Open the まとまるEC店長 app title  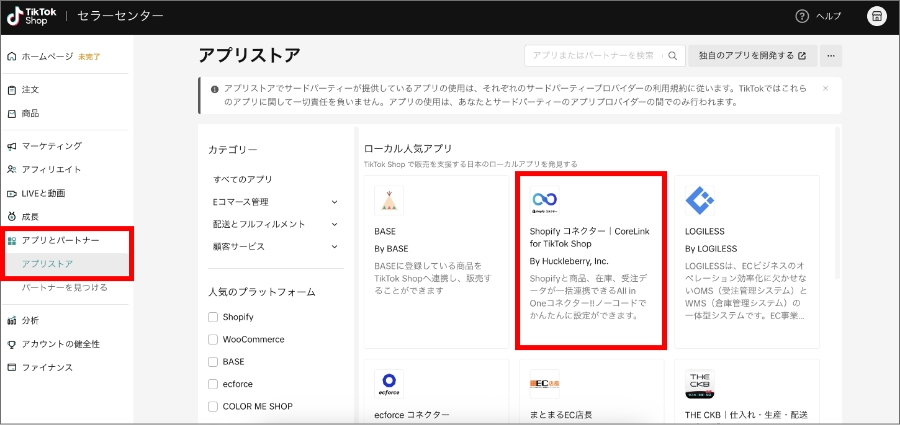(x=561, y=415)
